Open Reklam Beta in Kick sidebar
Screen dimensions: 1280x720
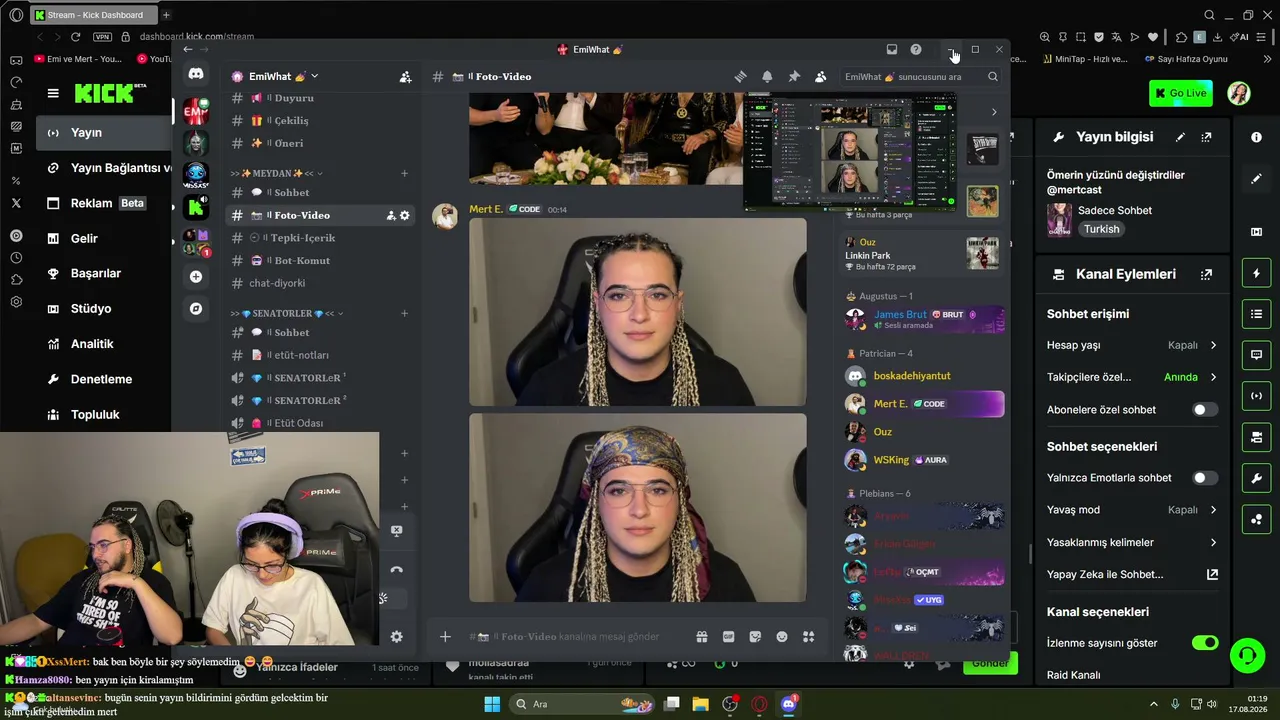(103, 203)
